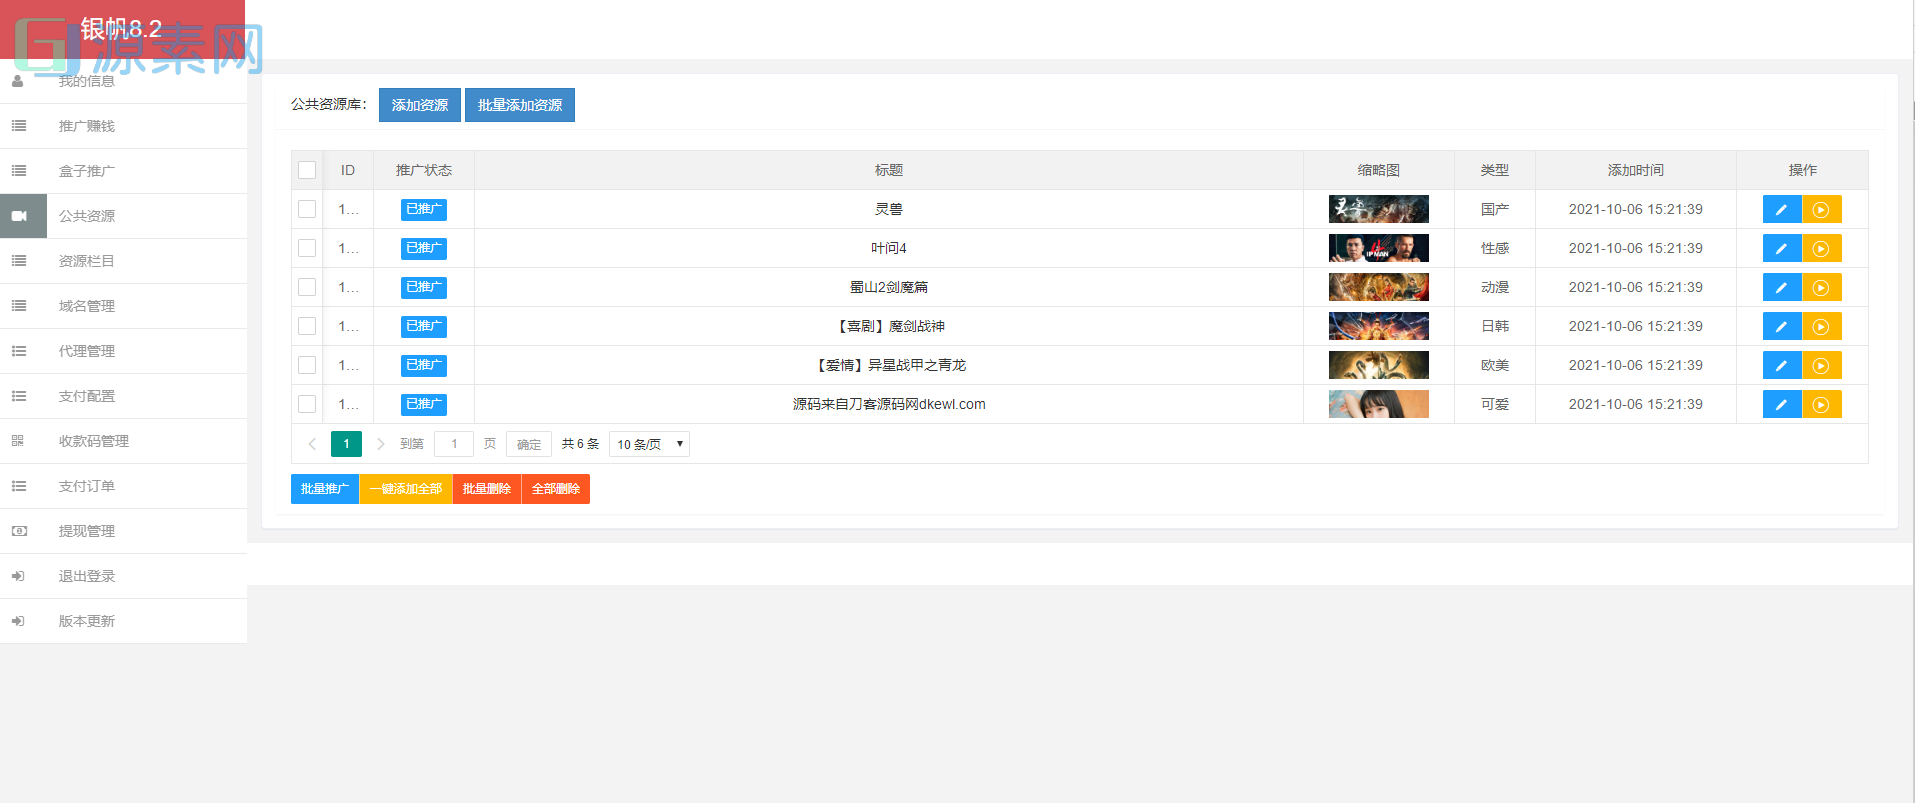Image resolution: width=1915 pixels, height=803 pixels.
Task: Click the edit icon for 【爱情】异星战甲之青龙
Action: 1781,366
